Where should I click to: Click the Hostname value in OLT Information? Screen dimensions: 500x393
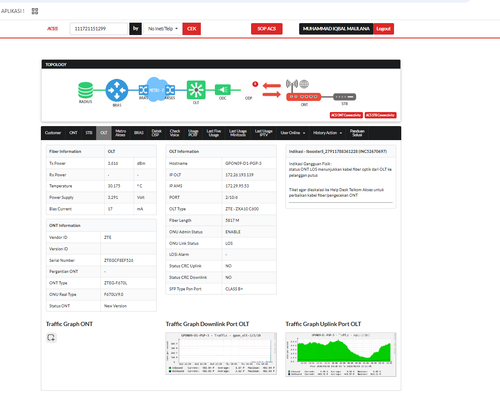tap(243, 163)
